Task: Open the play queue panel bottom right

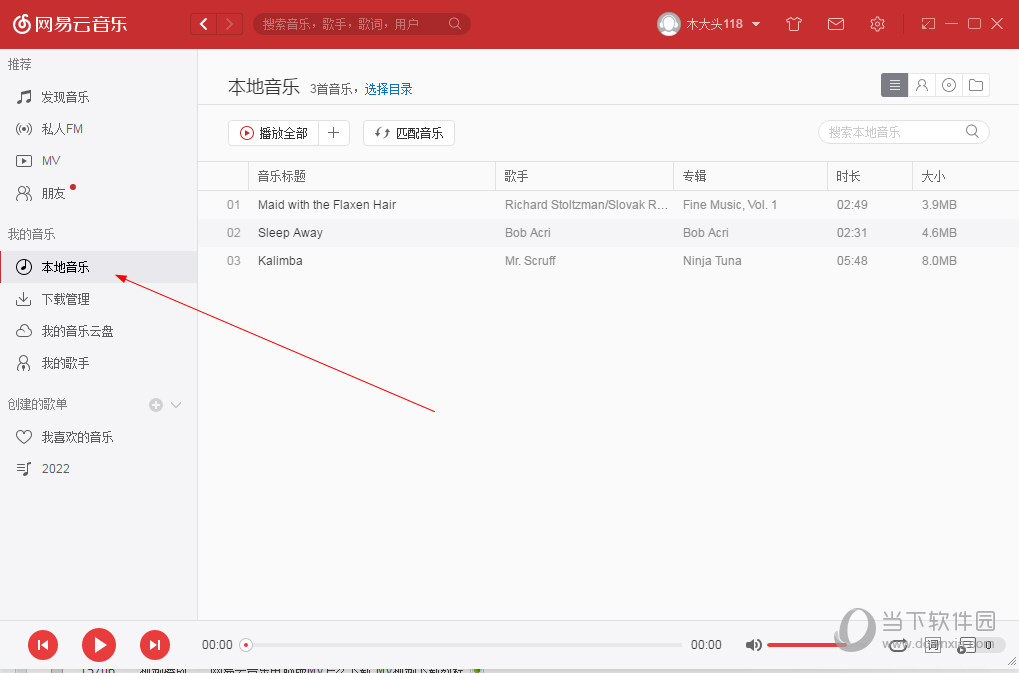Action: tap(968, 645)
